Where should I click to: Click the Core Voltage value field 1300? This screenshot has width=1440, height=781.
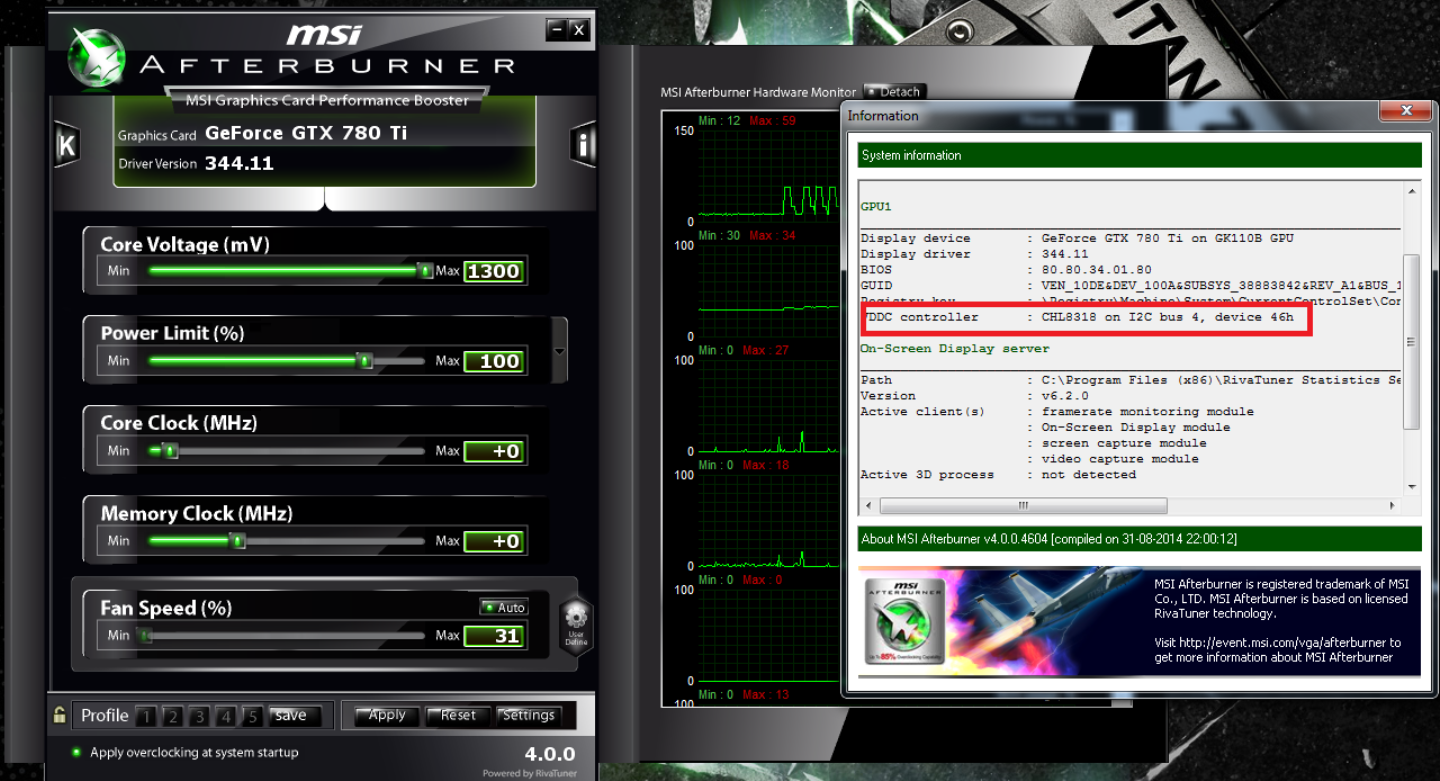(494, 271)
